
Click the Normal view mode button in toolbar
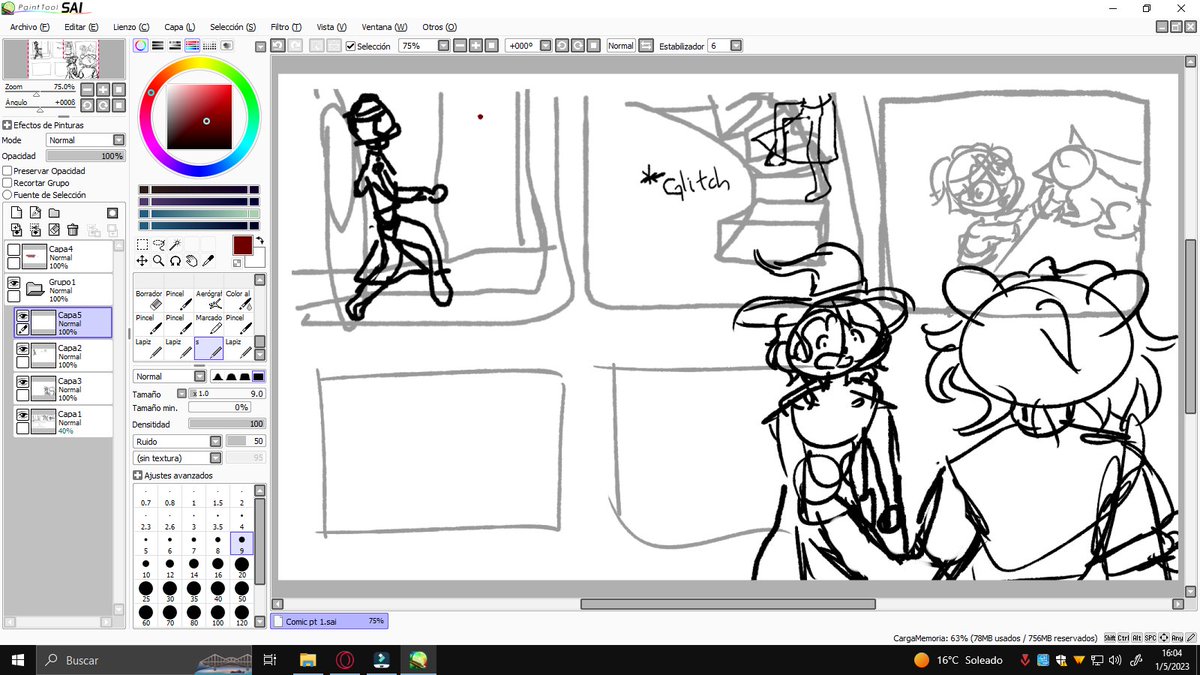coord(621,46)
